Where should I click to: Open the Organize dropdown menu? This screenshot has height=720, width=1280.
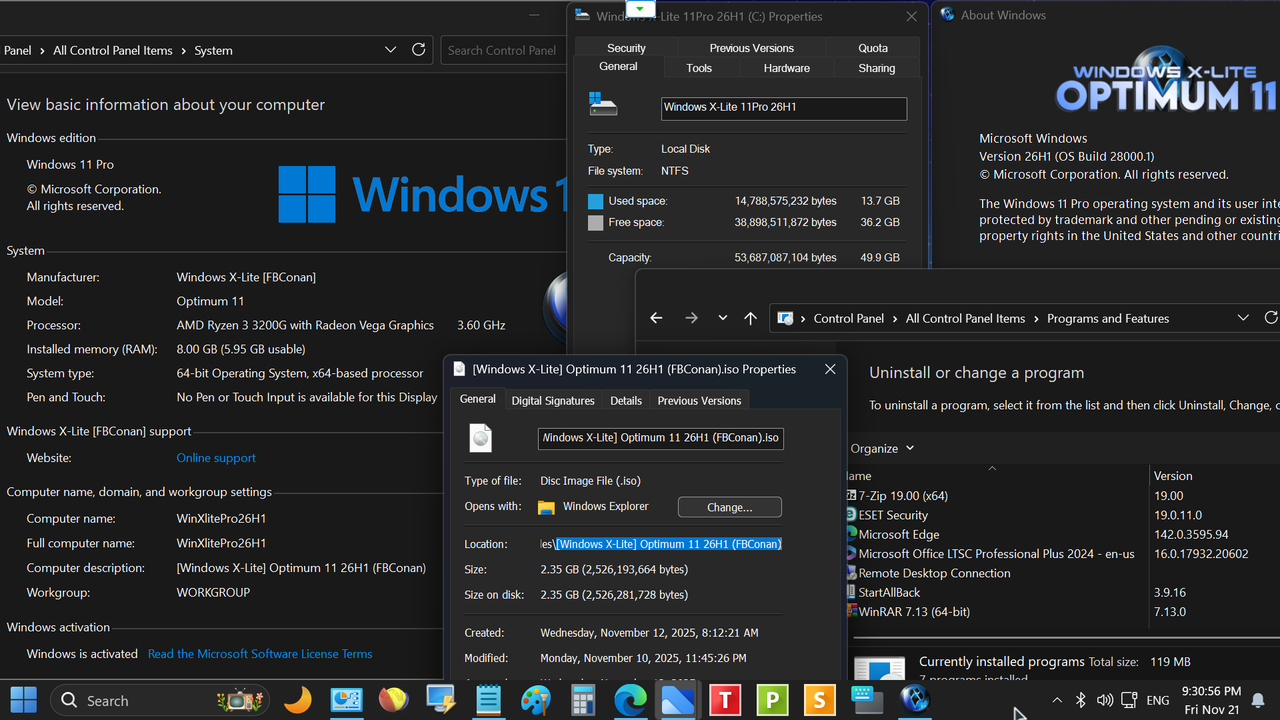click(880, 448)
